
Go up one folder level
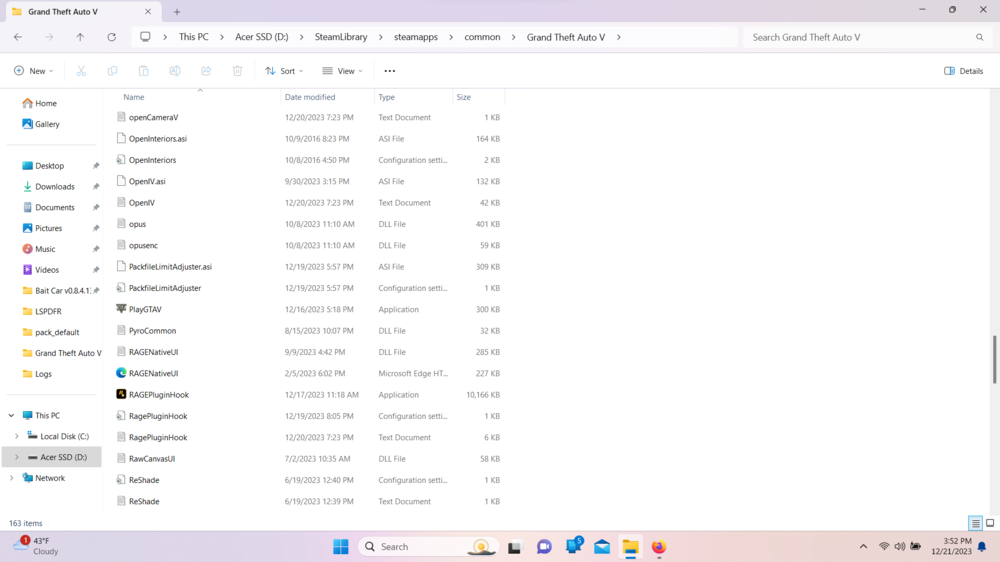pos(80,37)
